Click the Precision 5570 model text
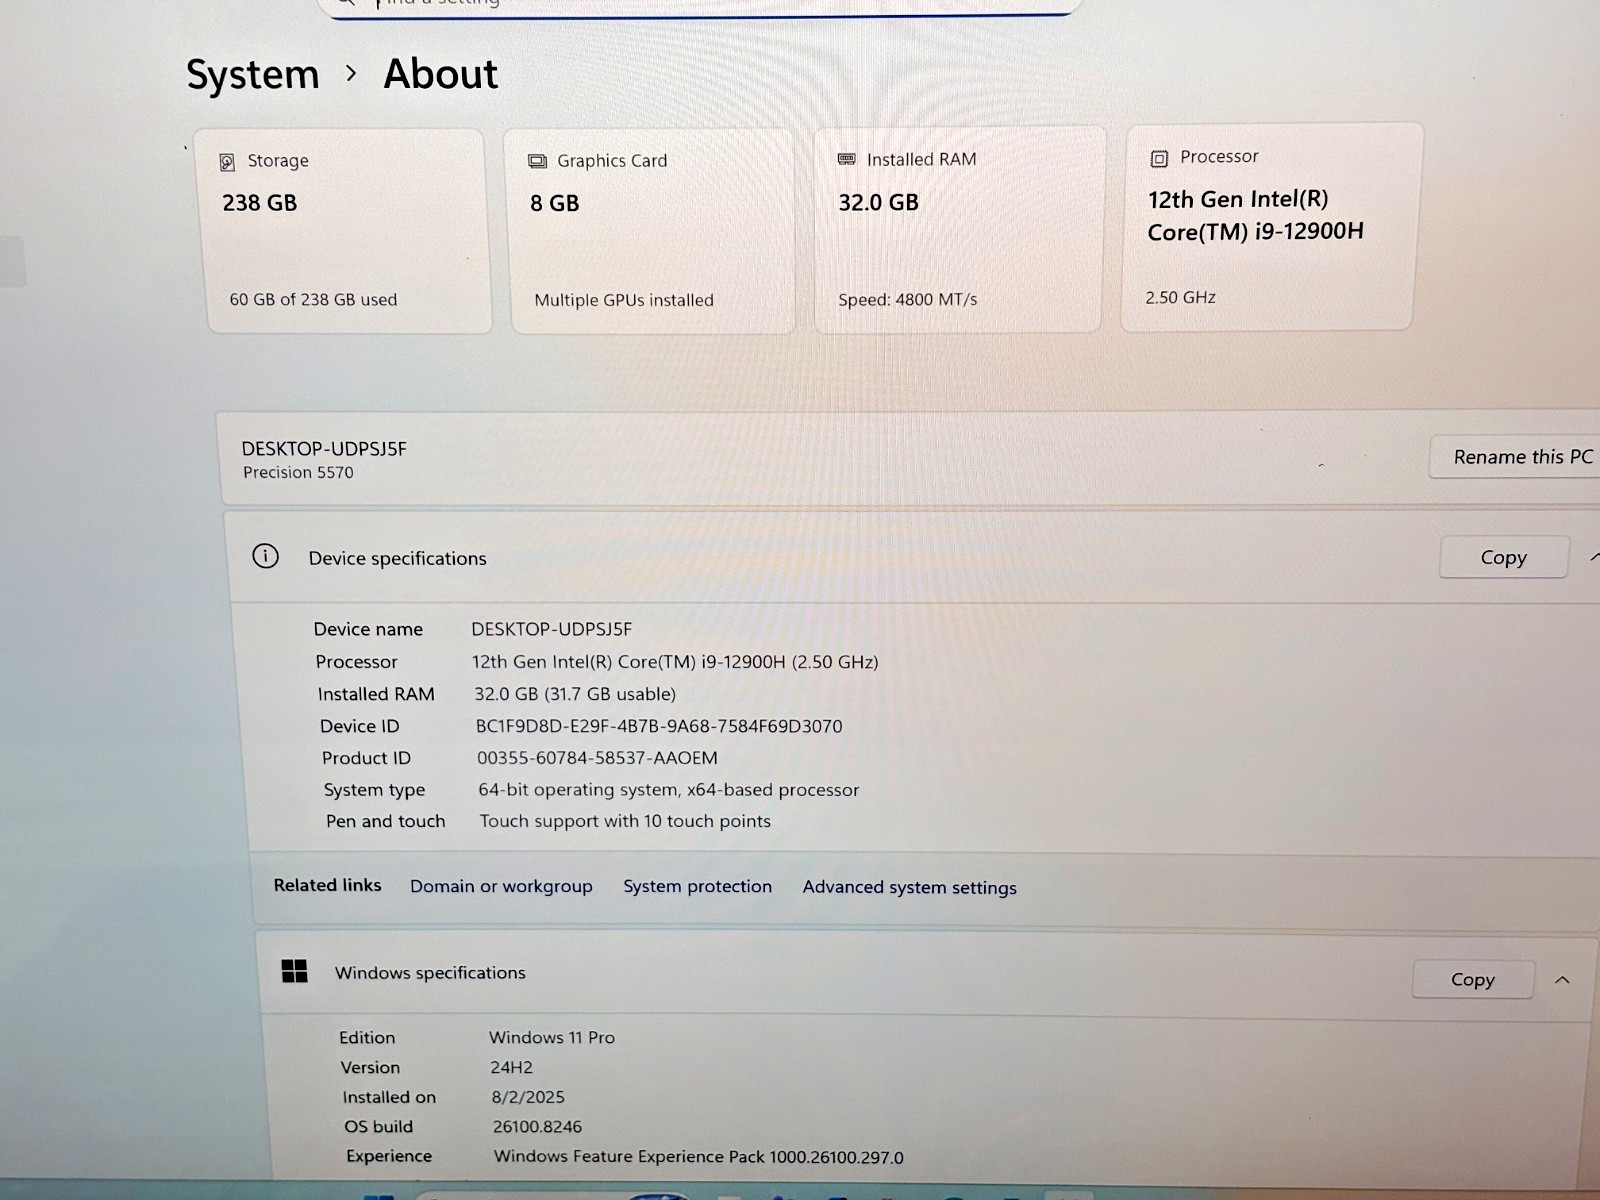Screen dimensions: 1600x1200 [298, 472]
